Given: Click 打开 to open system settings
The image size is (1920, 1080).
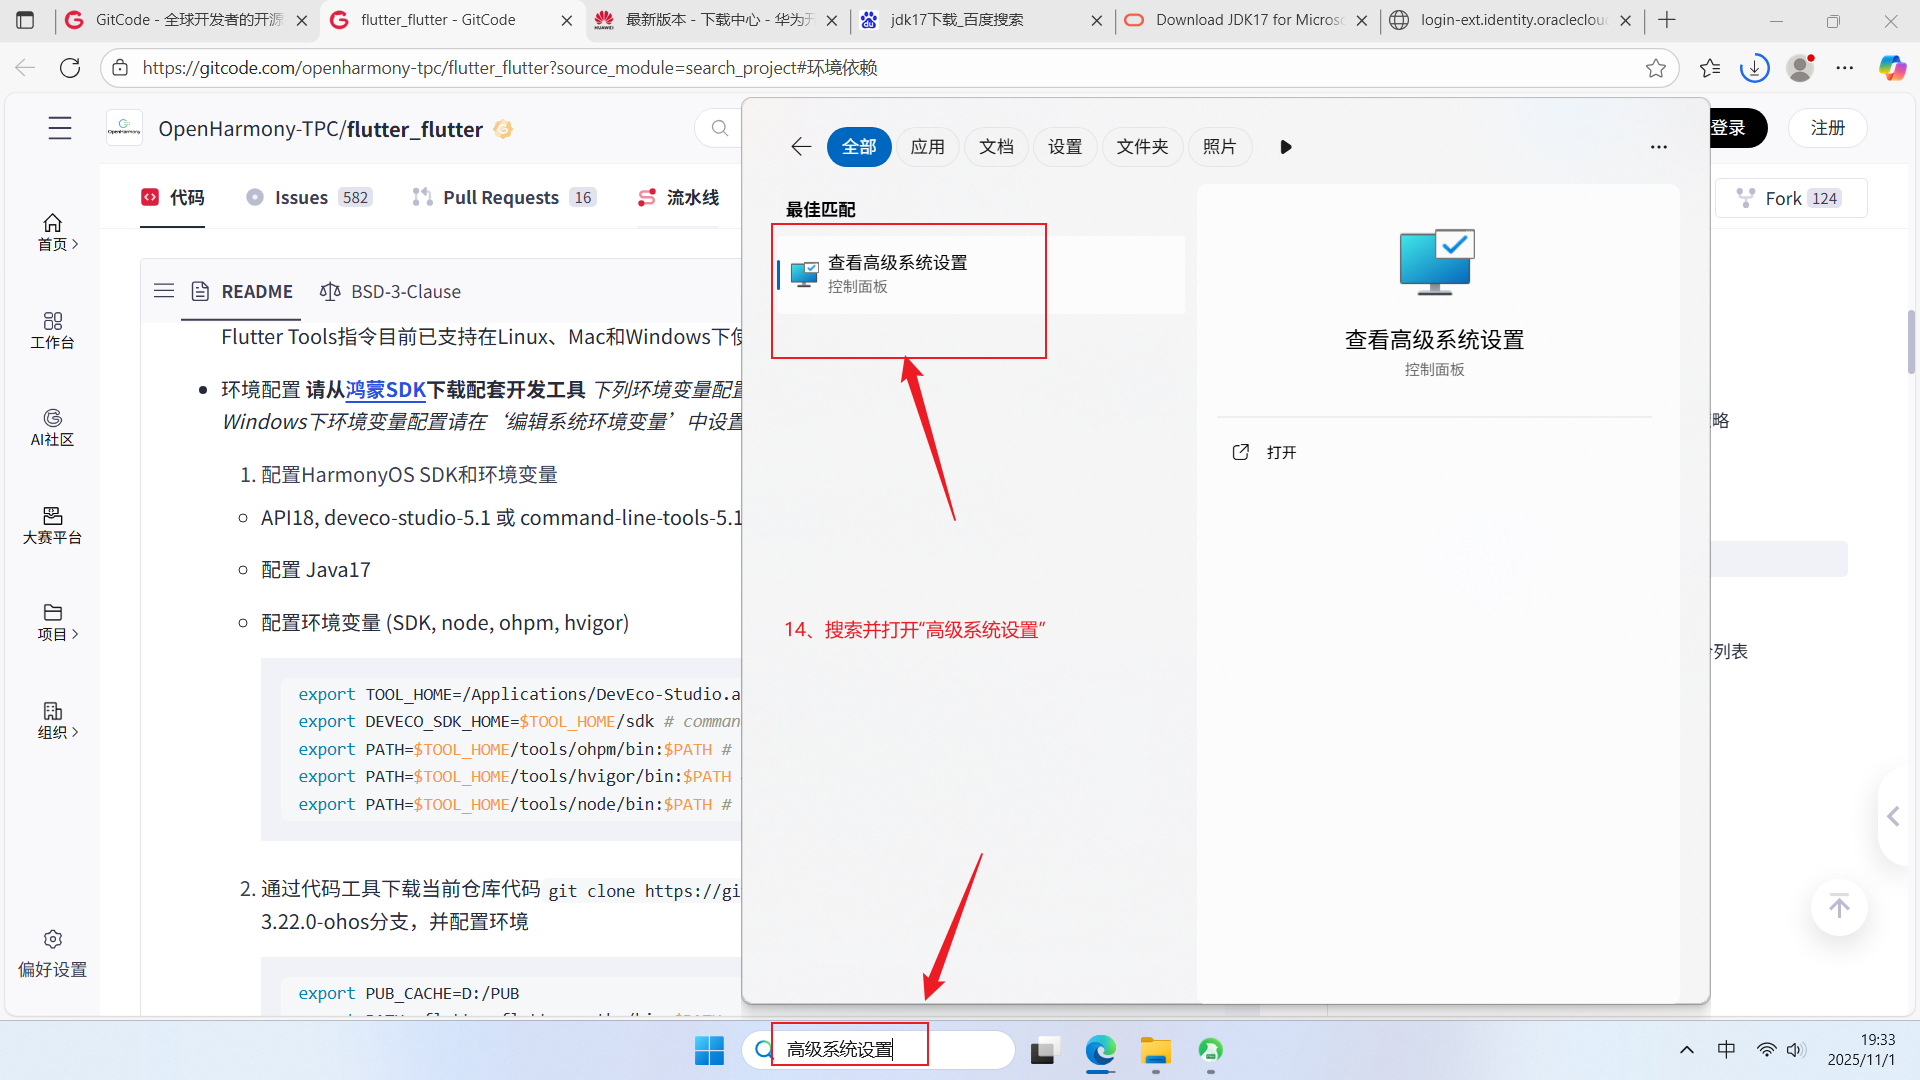Looking at the screenshot, I should pos(1280,452).
